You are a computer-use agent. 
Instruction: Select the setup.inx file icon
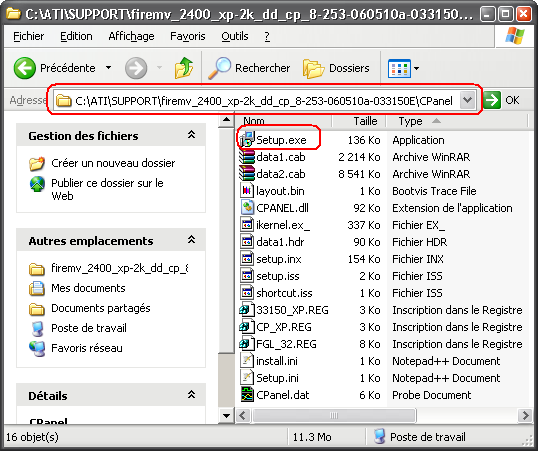[x=247, y=259]
